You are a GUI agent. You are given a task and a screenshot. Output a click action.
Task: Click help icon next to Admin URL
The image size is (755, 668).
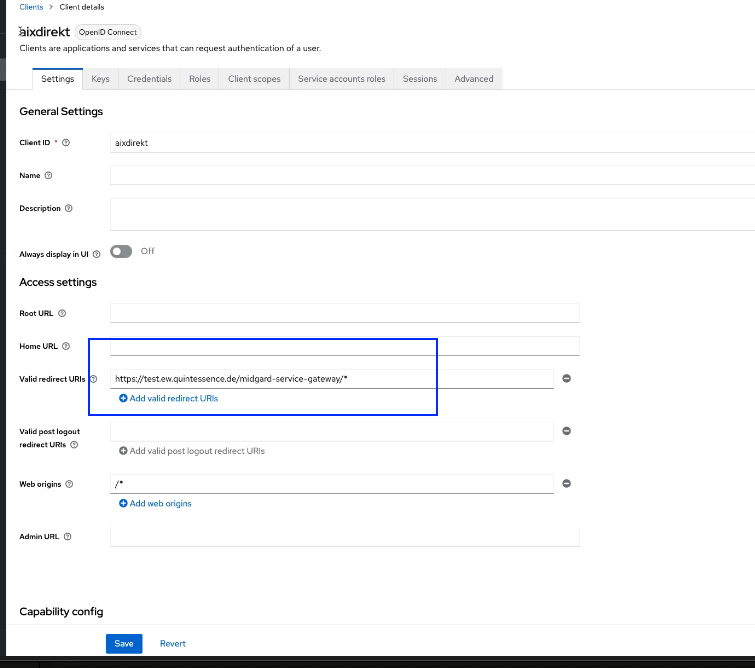pyautogui.click(x=68, y=537)
